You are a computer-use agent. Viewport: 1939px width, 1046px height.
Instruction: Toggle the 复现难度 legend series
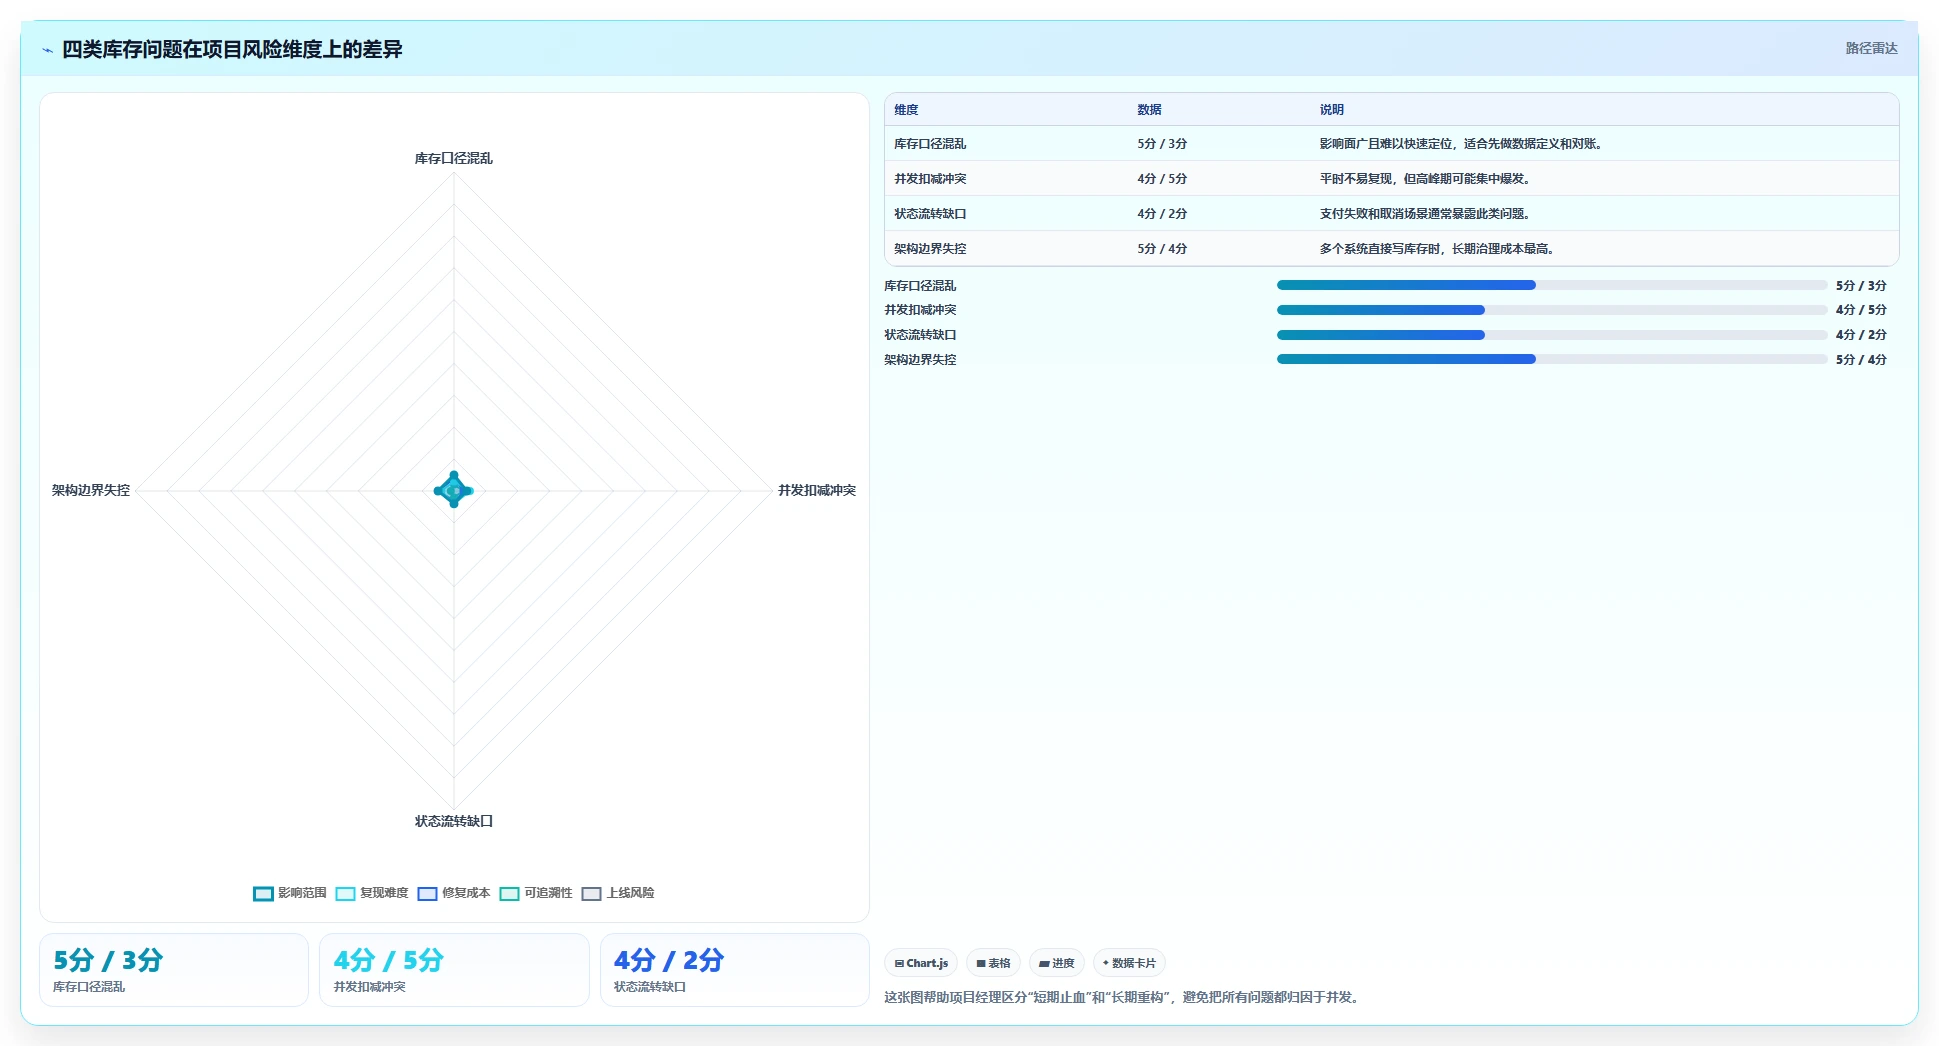(x=372, y=893)
